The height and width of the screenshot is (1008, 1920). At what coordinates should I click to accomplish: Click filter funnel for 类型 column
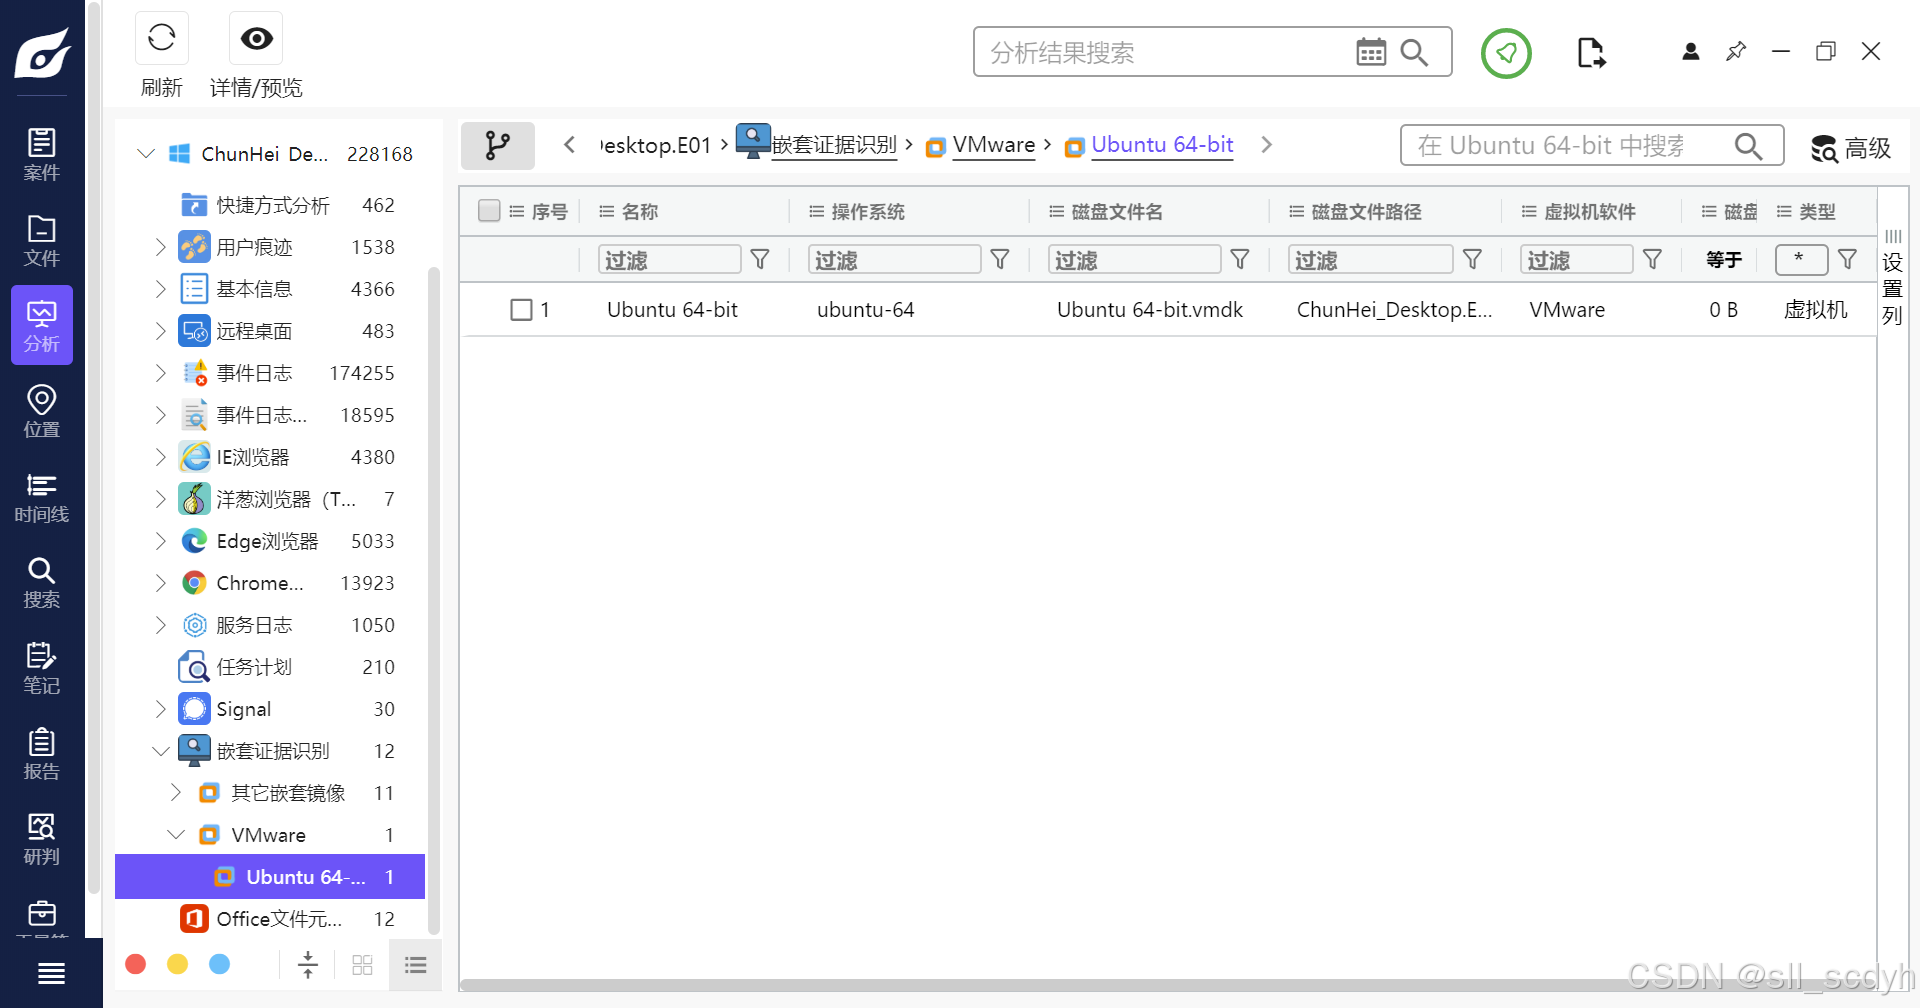tap(1848, 260)
